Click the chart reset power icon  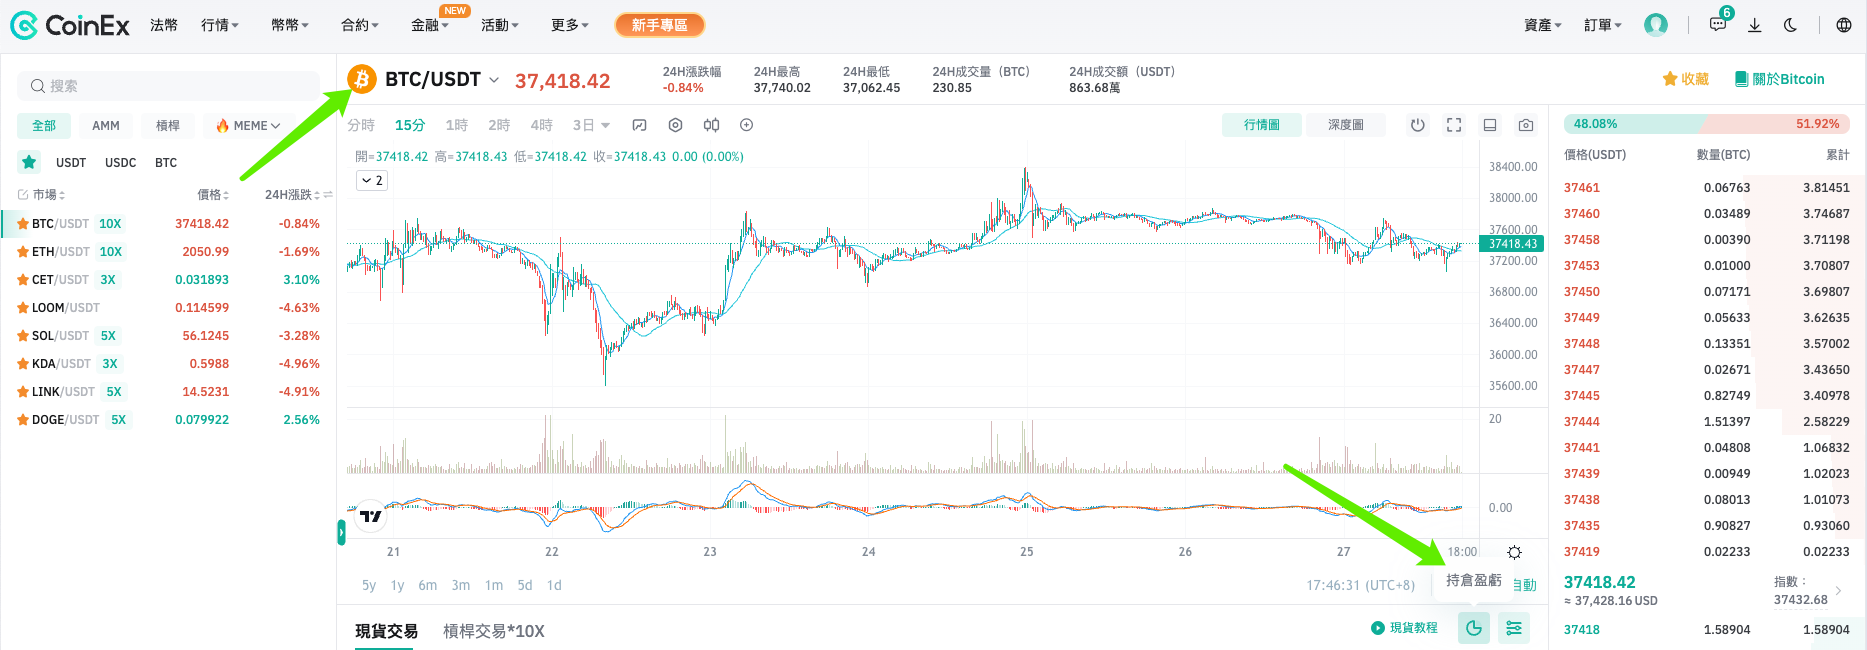coord(1418,125)
